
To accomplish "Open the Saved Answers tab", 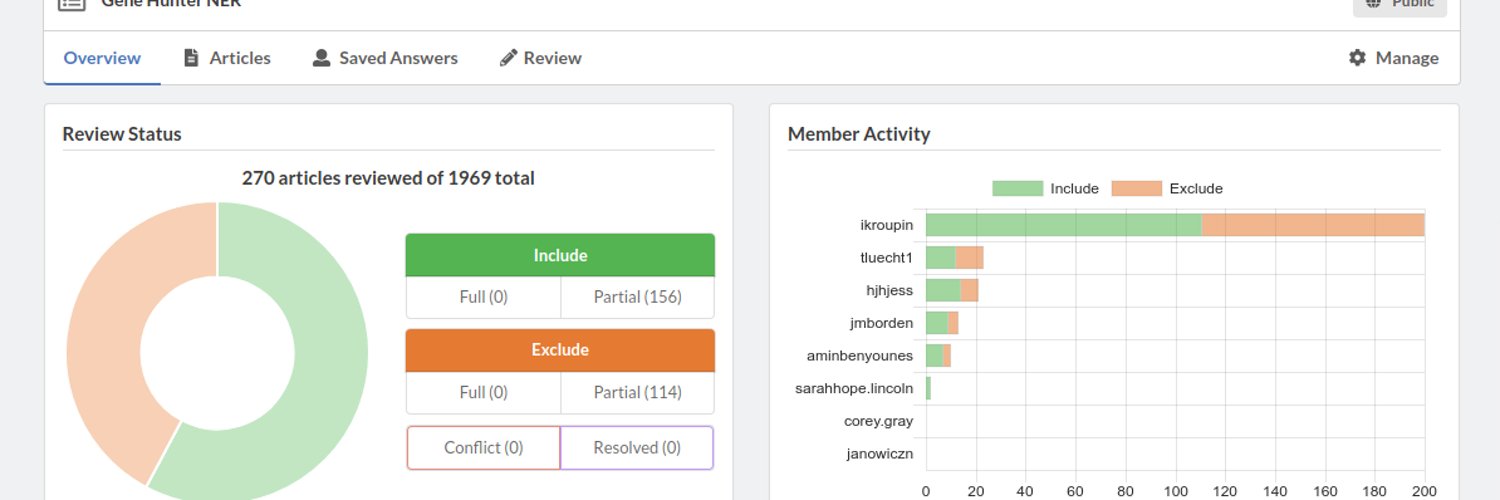I will point(385,58).
